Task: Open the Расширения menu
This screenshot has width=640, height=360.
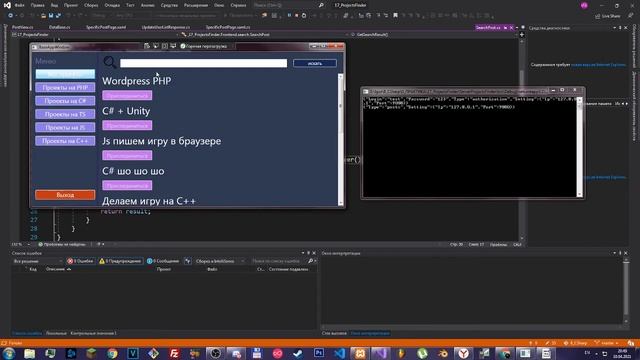Action: coord(196,5)
